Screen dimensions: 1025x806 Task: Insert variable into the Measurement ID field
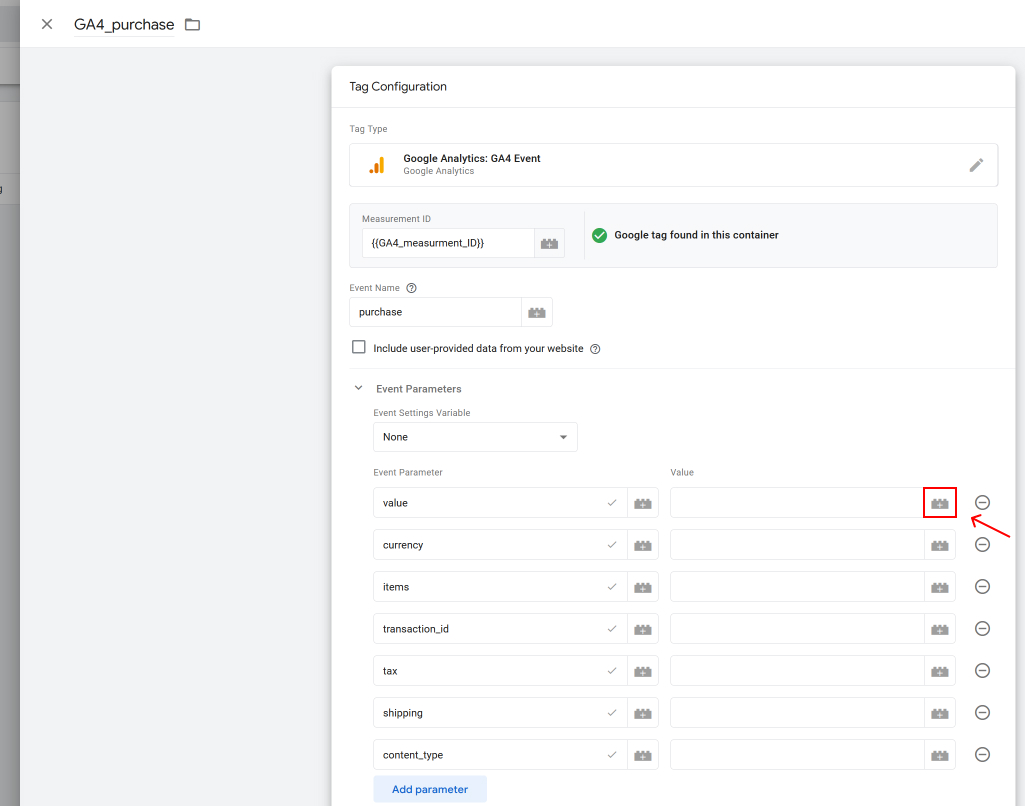[x=549, y=243]
